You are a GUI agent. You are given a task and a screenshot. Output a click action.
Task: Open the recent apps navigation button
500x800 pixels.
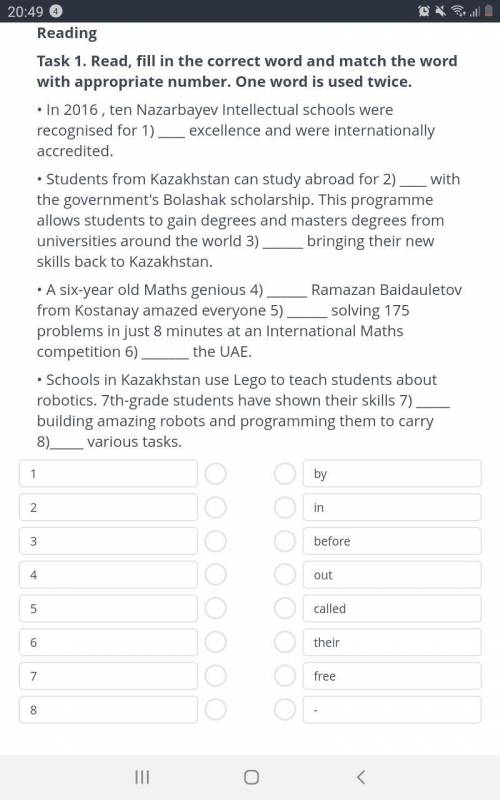142,777
